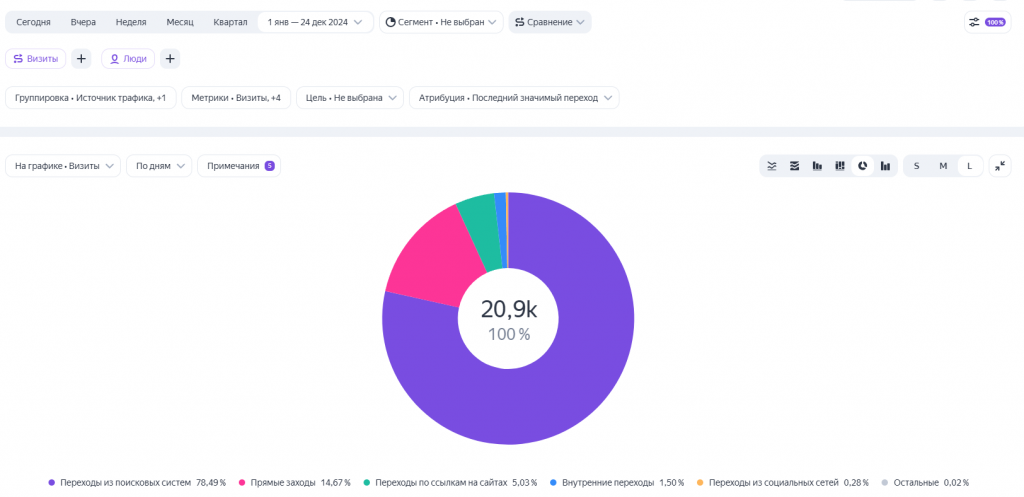Viewport: 1024px width, 497px height.
Task: Open the Сравнение dropdown
Action: coord(550,22)
